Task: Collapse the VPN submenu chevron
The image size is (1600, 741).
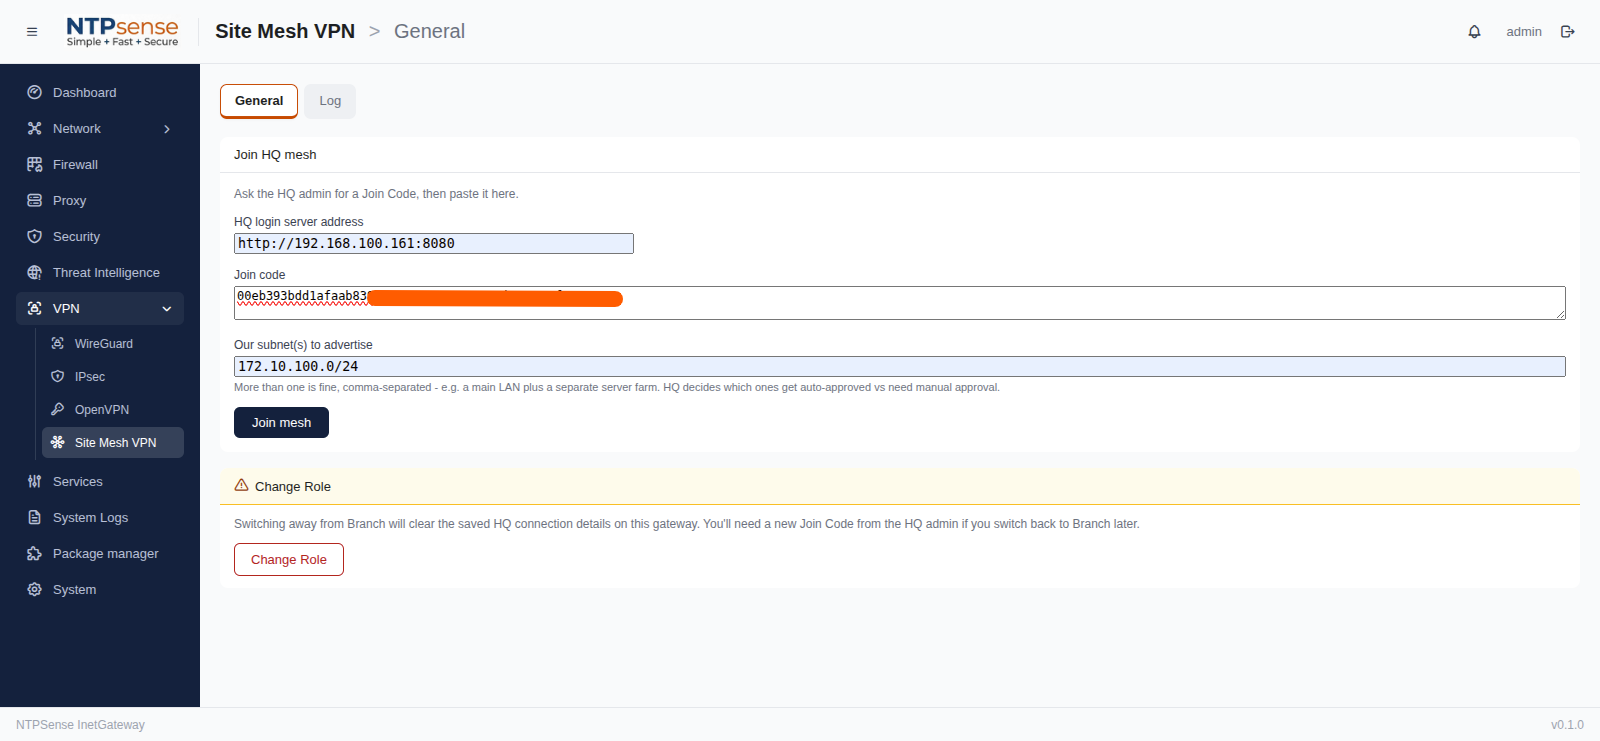Action: [x=167, y=309]
